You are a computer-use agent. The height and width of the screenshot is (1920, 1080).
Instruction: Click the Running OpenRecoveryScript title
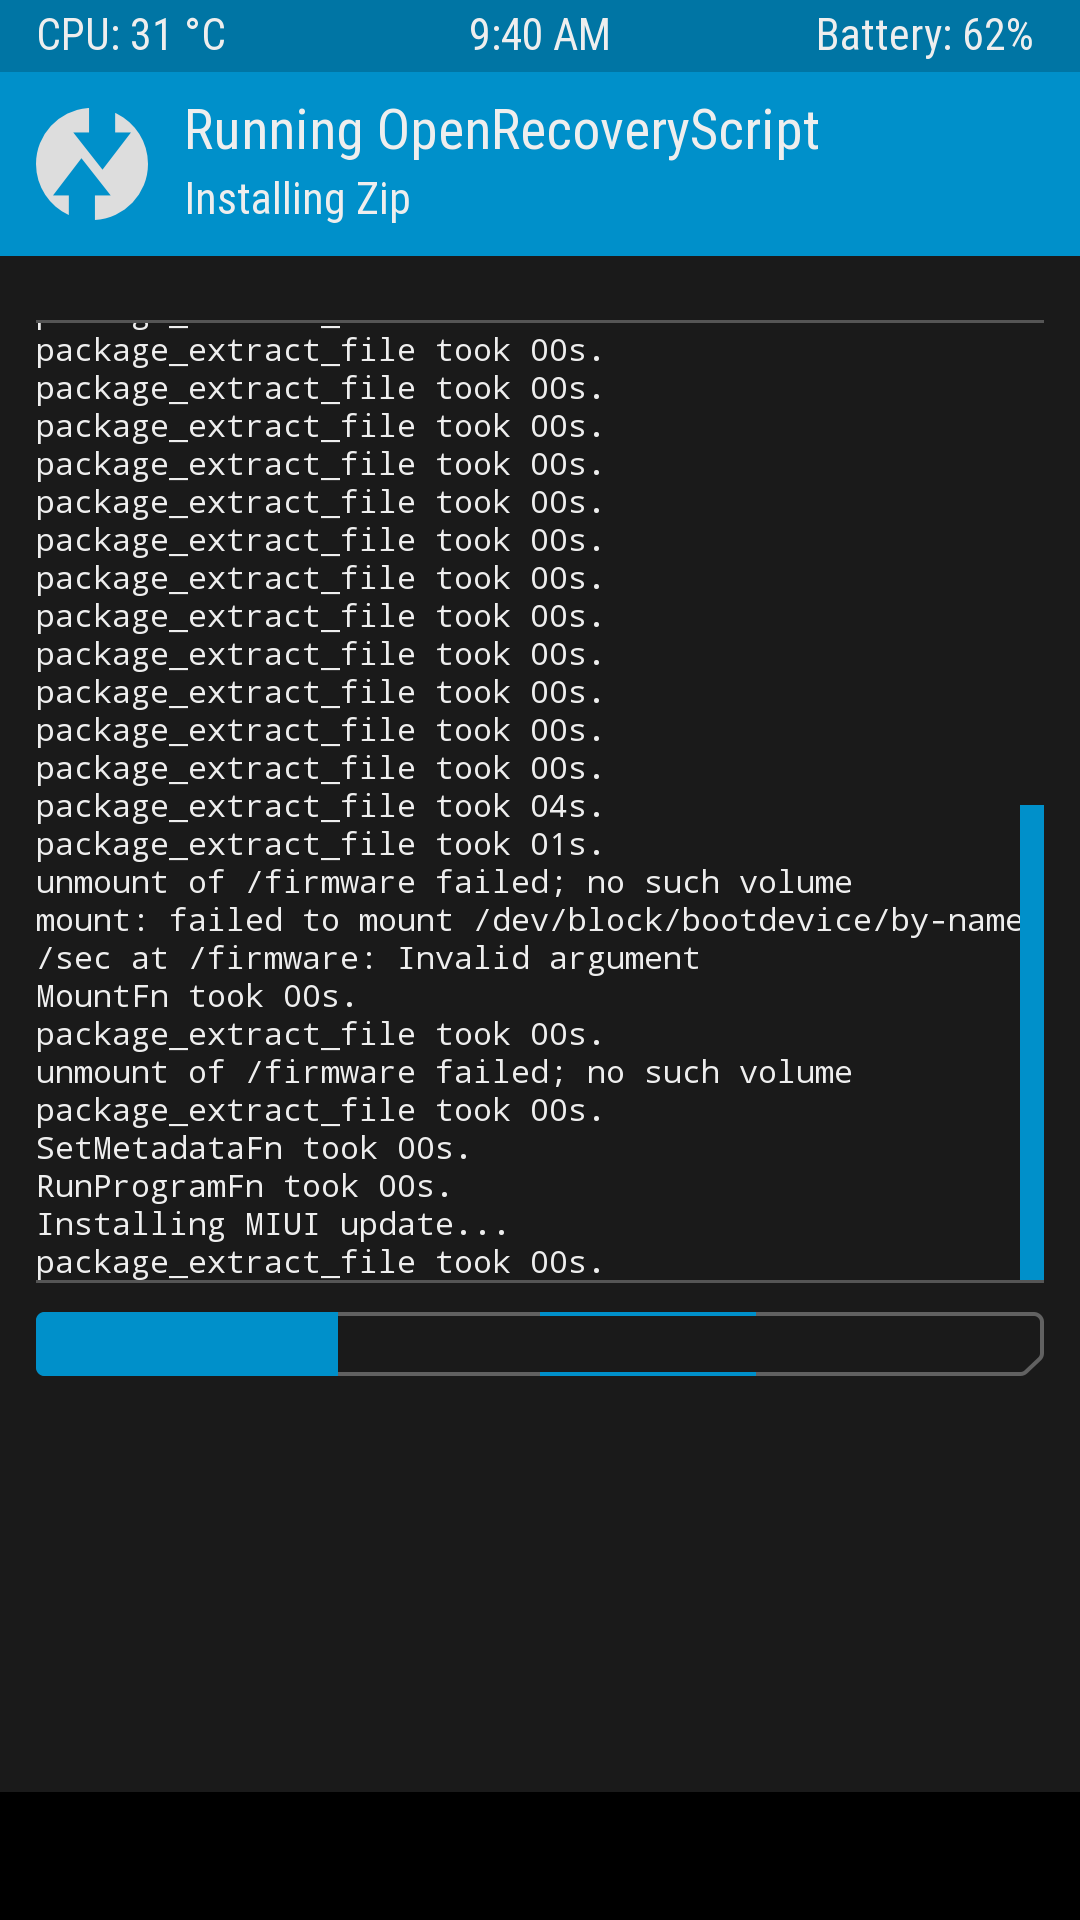pyautogui.click(x=502, y=132)
